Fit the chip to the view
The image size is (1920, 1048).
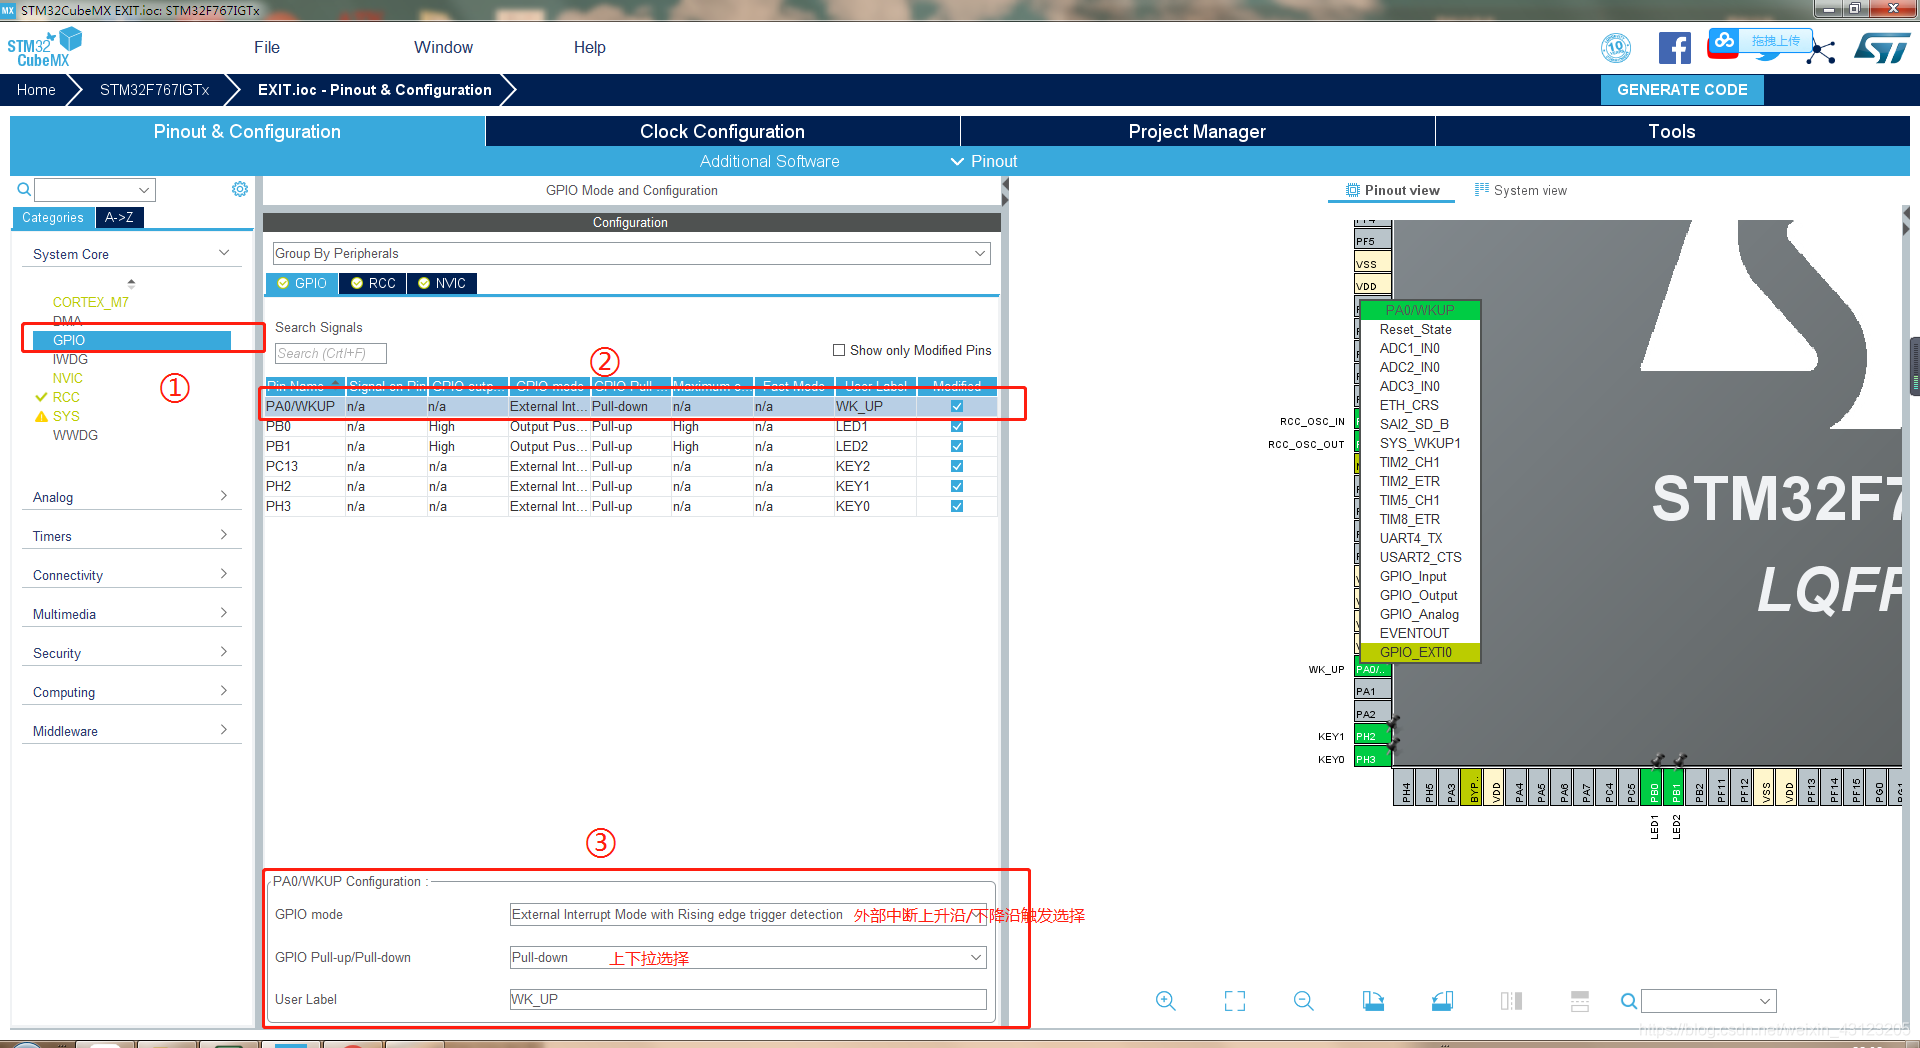click(x=1235, y=1001)
